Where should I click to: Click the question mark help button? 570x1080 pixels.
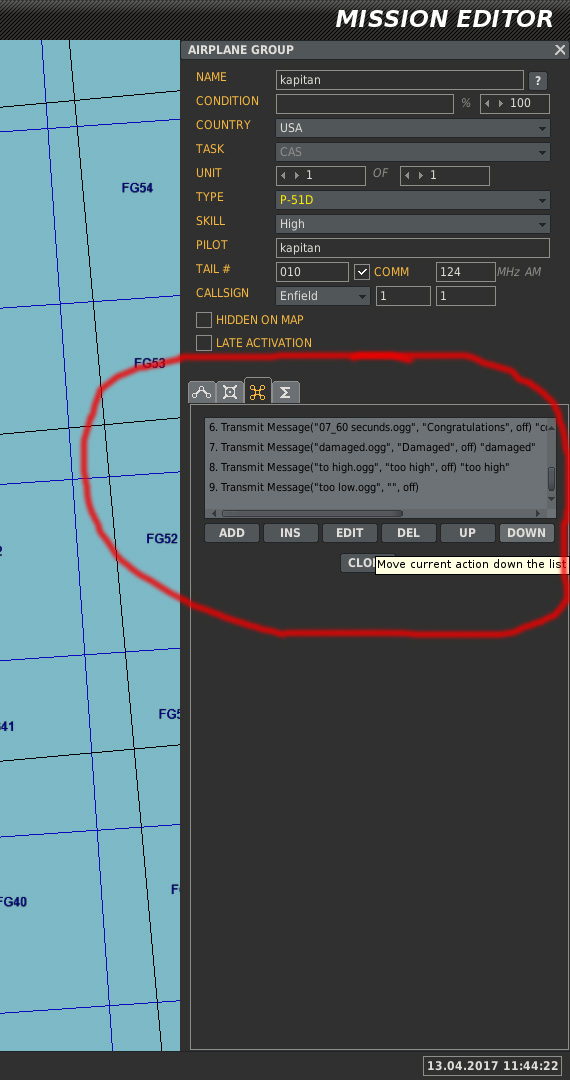point(538,81)
